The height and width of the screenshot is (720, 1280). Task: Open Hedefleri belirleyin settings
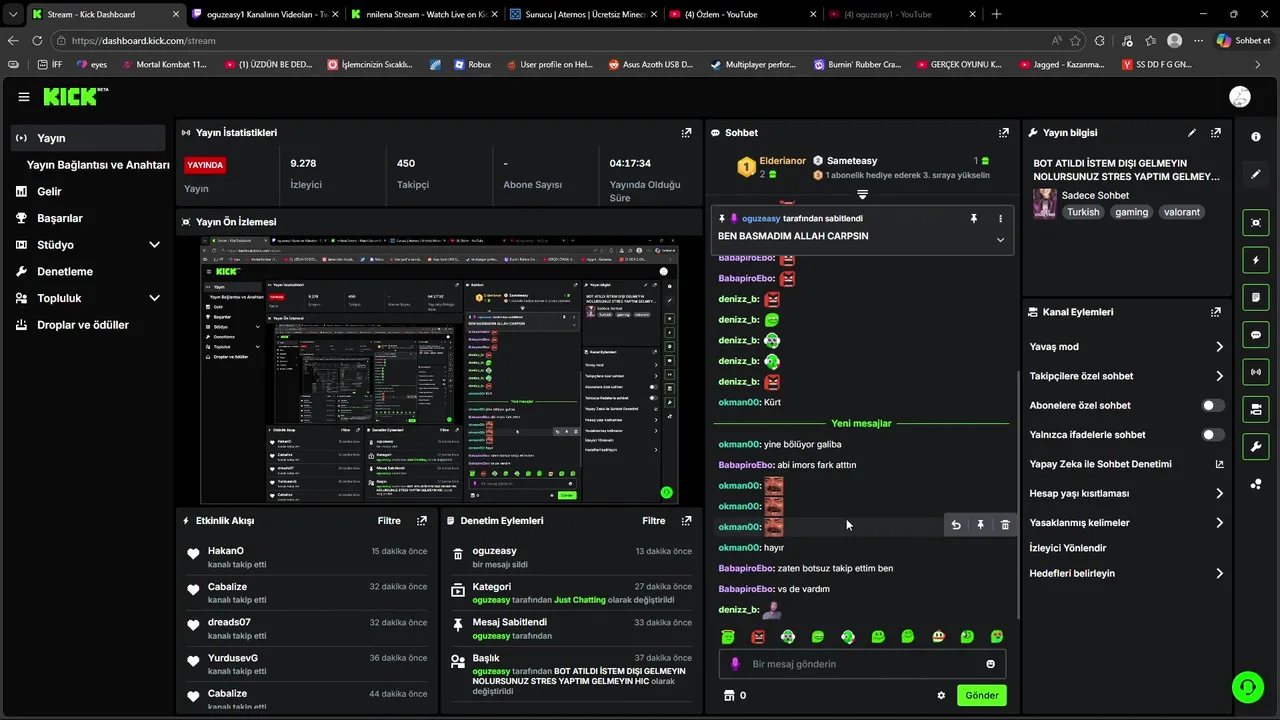point(1126,573)
